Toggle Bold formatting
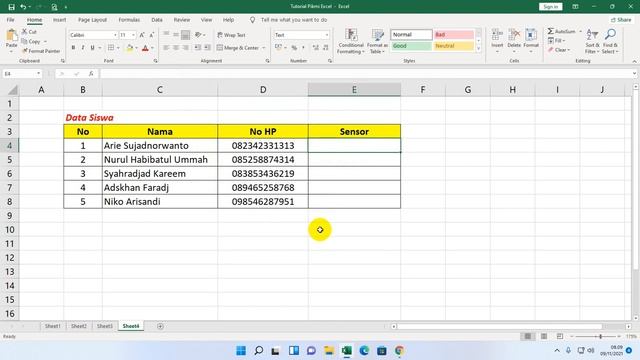Screen dimensions: 640x360 click(73, 48)
